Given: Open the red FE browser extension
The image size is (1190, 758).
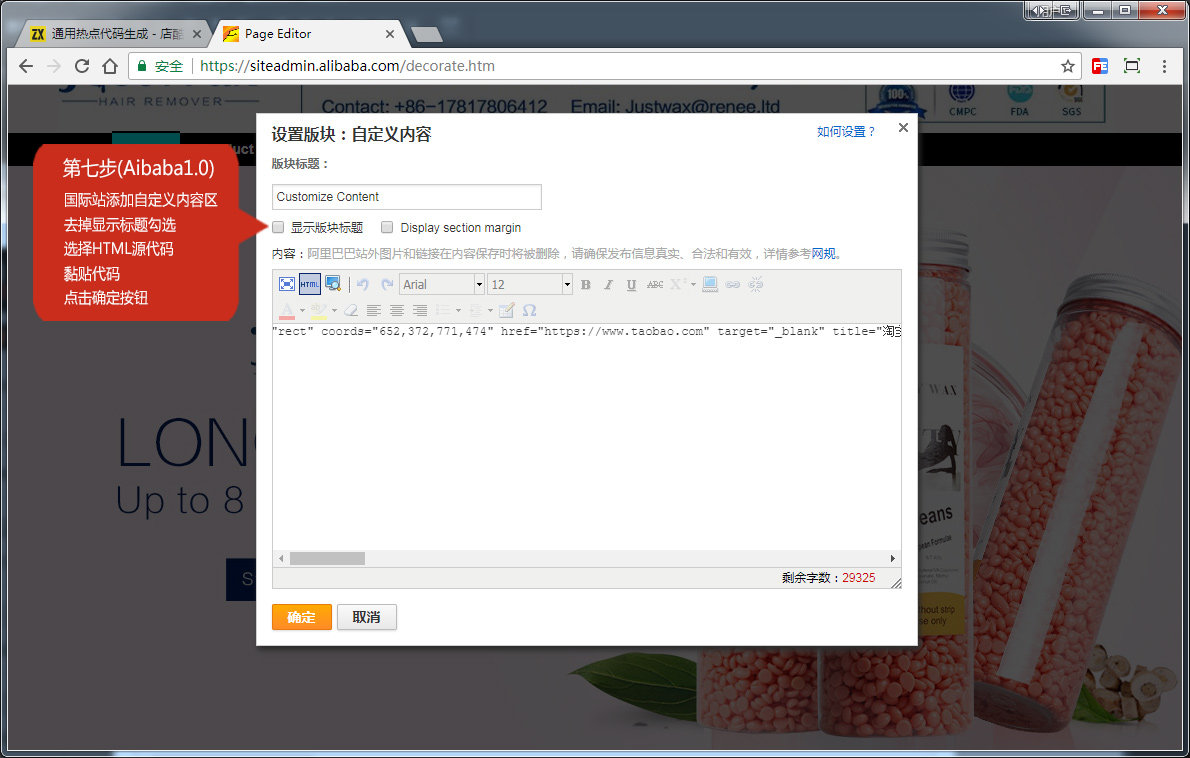Looking at the screenshot, I should click(1100, 66).
